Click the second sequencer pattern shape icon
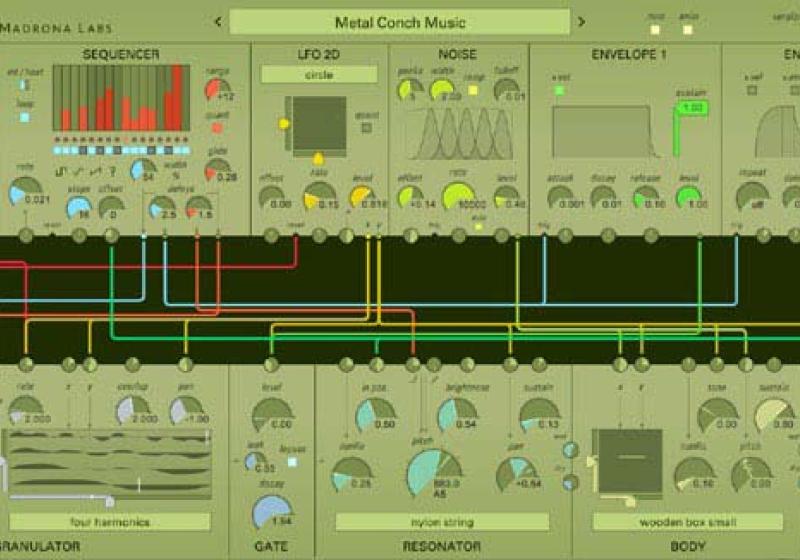This screenshot has width=800, height=560. (x=78, y=172)
